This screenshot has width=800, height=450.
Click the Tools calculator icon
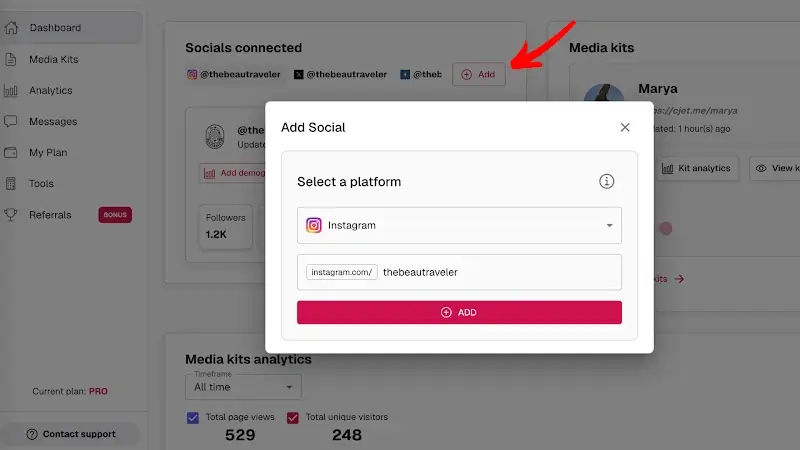coord(12,184)
